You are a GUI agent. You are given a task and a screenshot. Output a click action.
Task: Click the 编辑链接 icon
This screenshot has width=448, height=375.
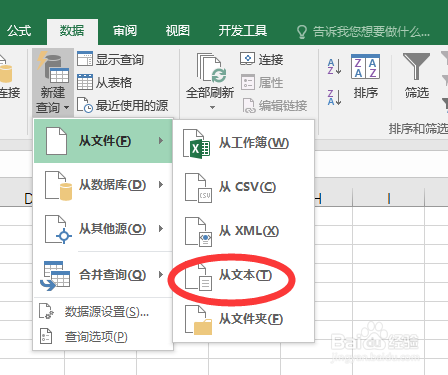[249, 105]
